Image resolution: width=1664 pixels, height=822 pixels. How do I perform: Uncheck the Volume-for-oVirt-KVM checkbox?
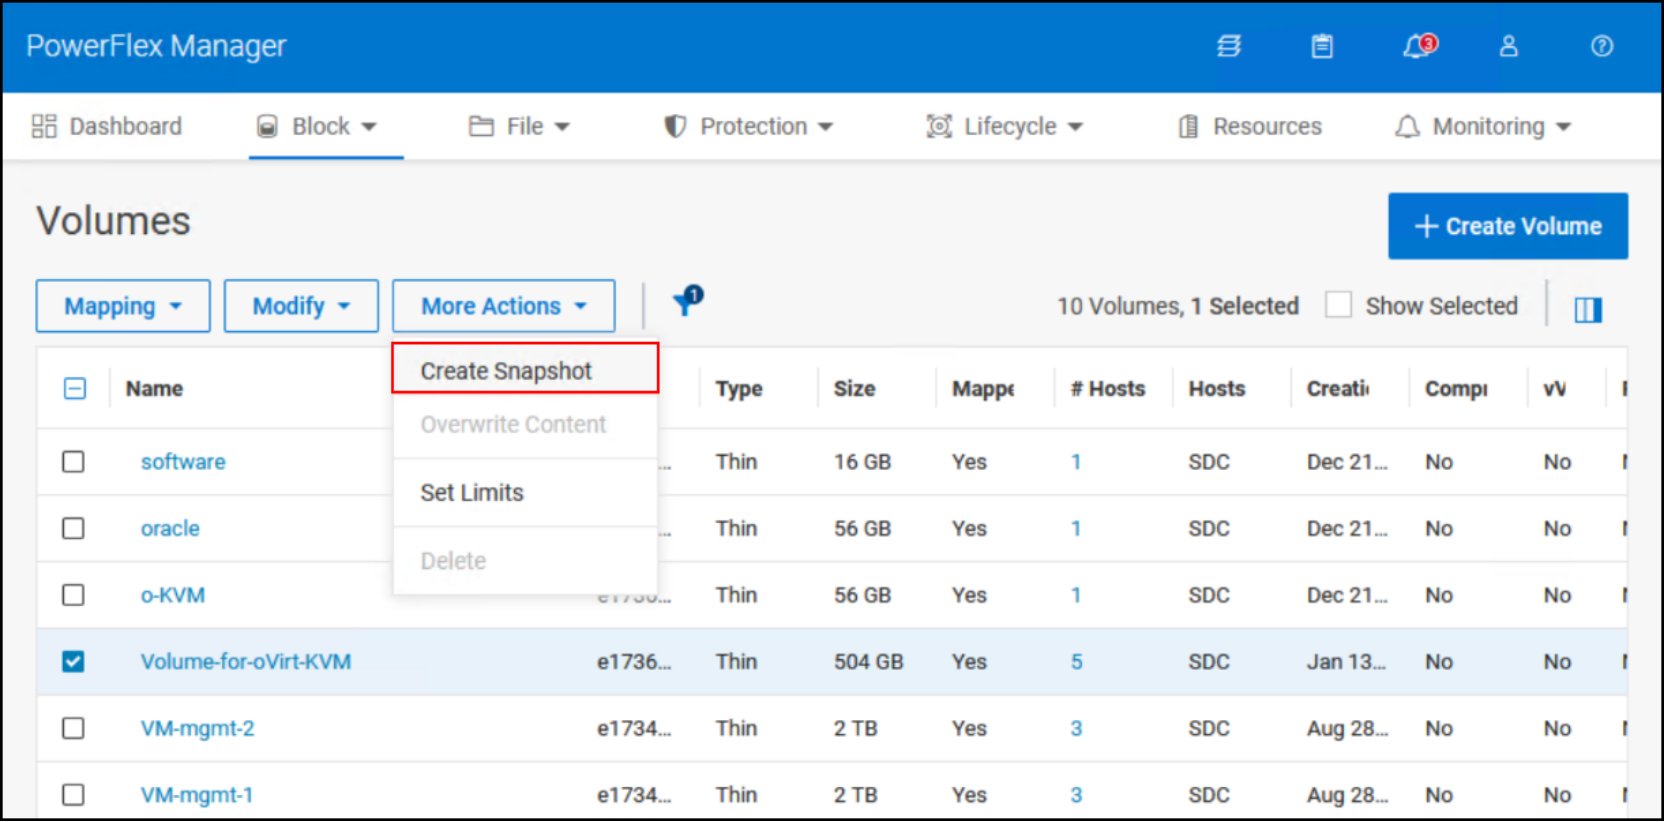[x=73, y=661]
